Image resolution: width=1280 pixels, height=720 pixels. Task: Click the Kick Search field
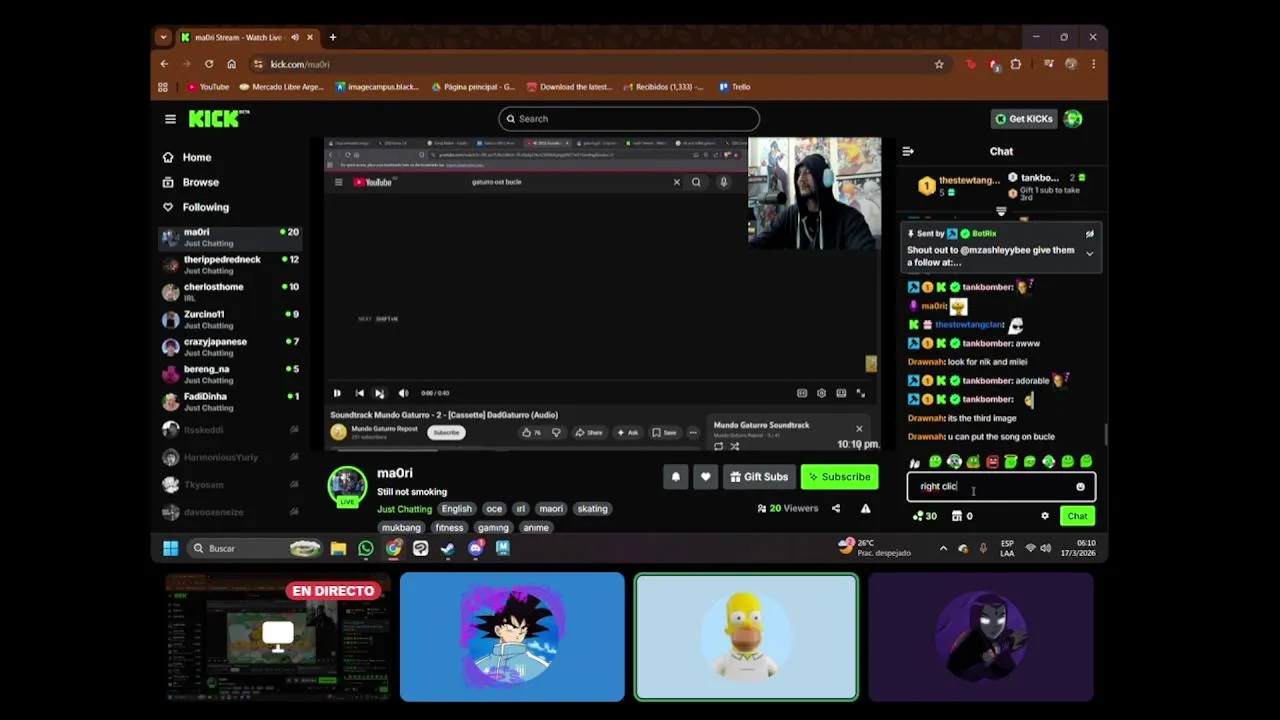click(629, 119)
